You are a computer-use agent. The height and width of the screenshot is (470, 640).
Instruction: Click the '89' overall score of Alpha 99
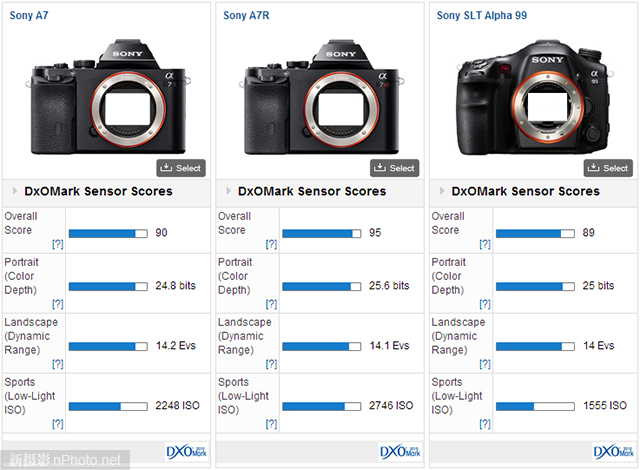click(589, 233)
